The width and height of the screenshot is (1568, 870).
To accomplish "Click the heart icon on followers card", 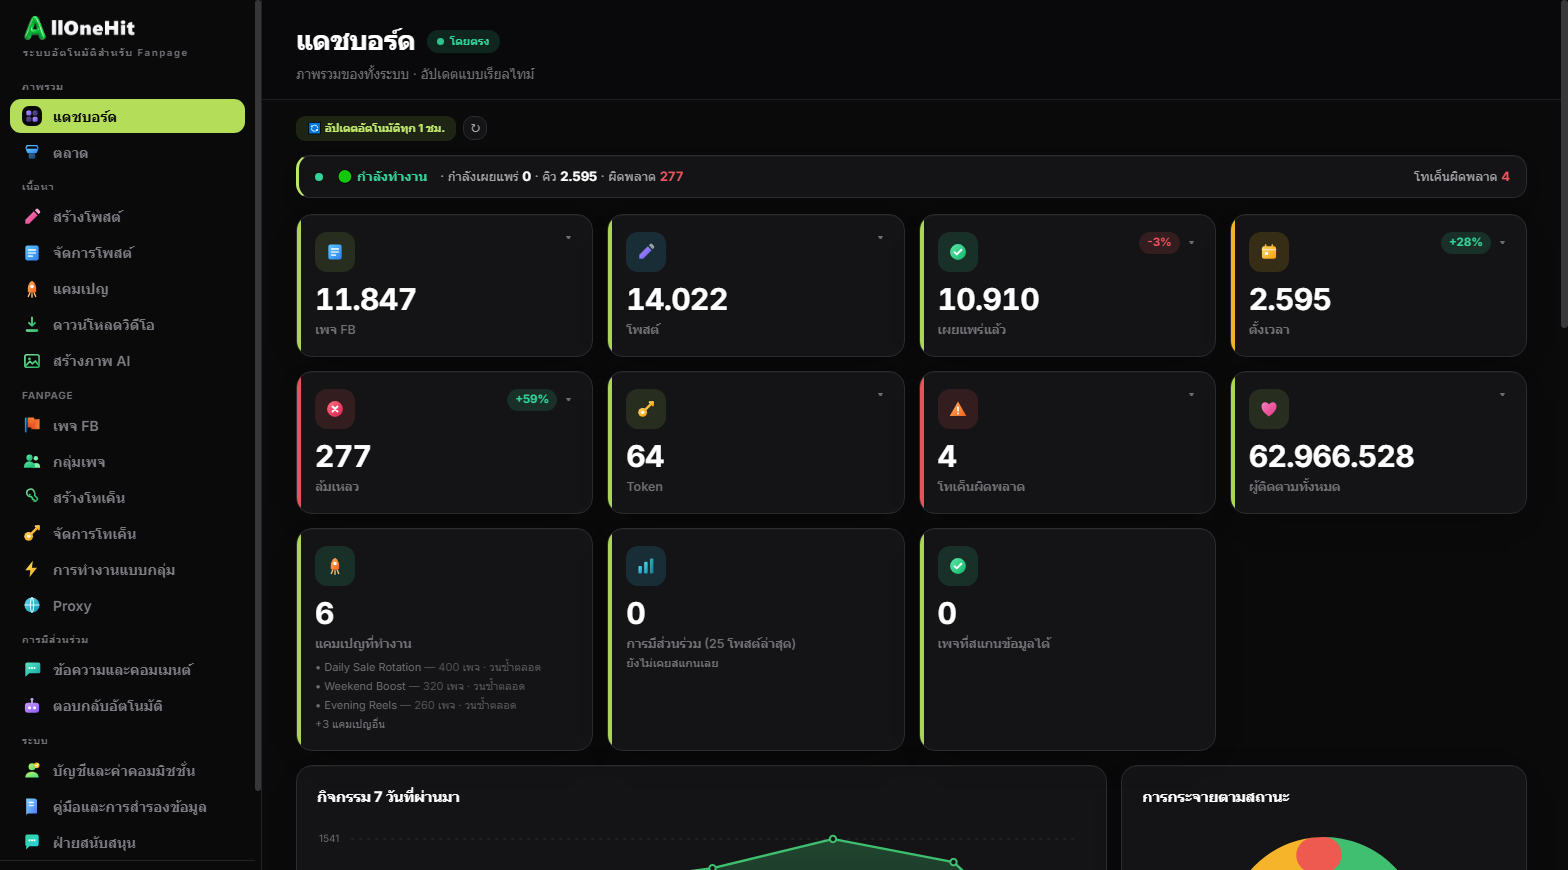I will pyautogui.click(x=1269, y=409).
